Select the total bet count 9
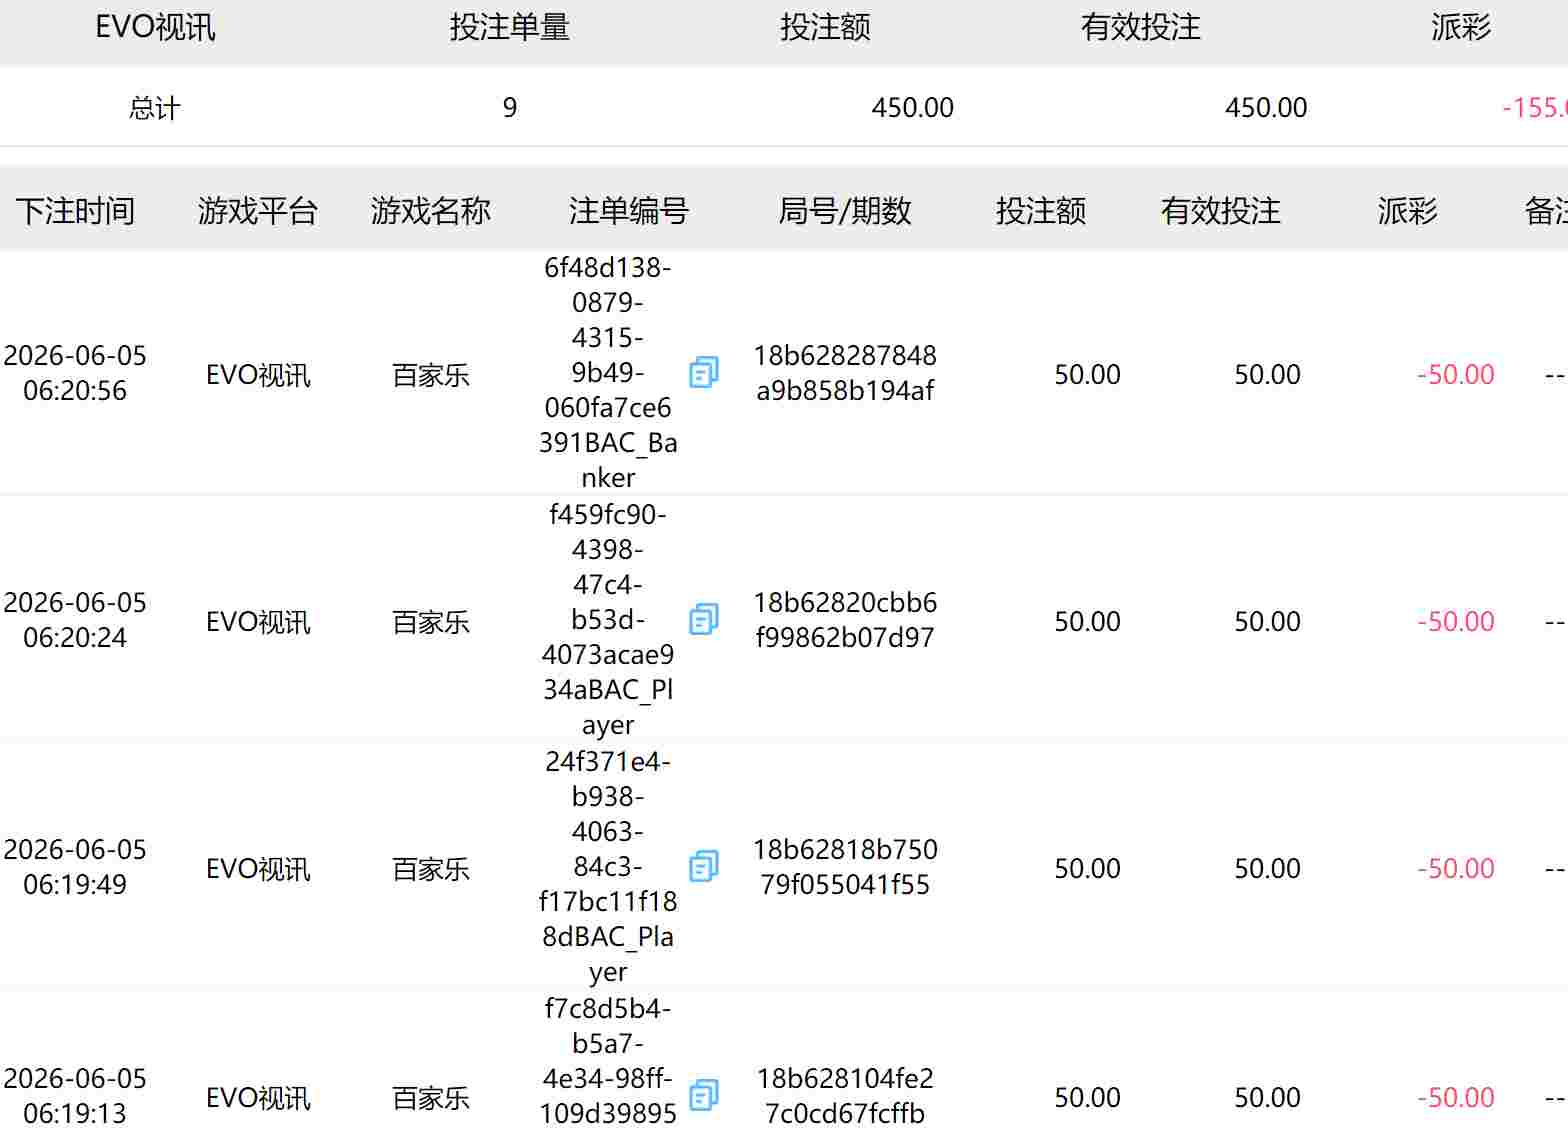This screenshot has width=1568, height=1128. coord(510,108)
